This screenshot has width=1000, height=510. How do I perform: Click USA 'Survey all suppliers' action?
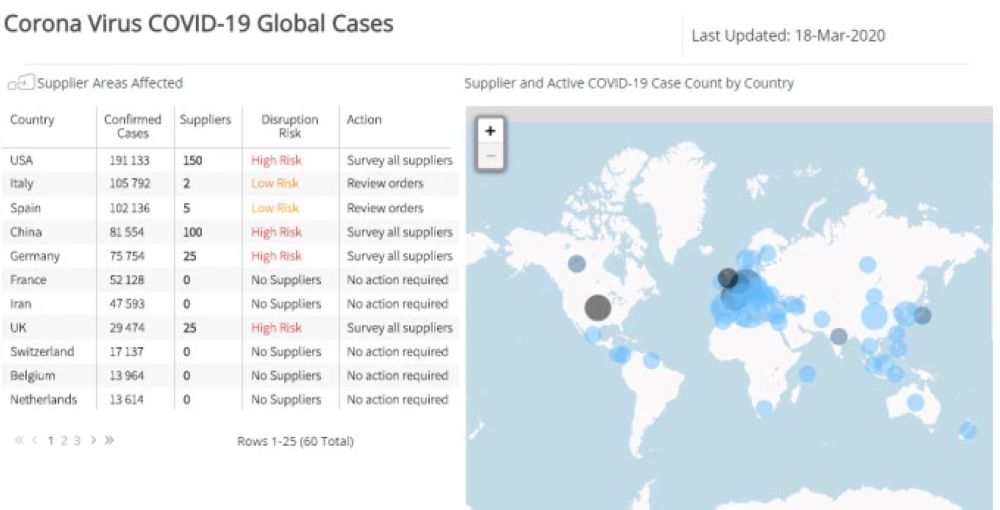point(399,160)
